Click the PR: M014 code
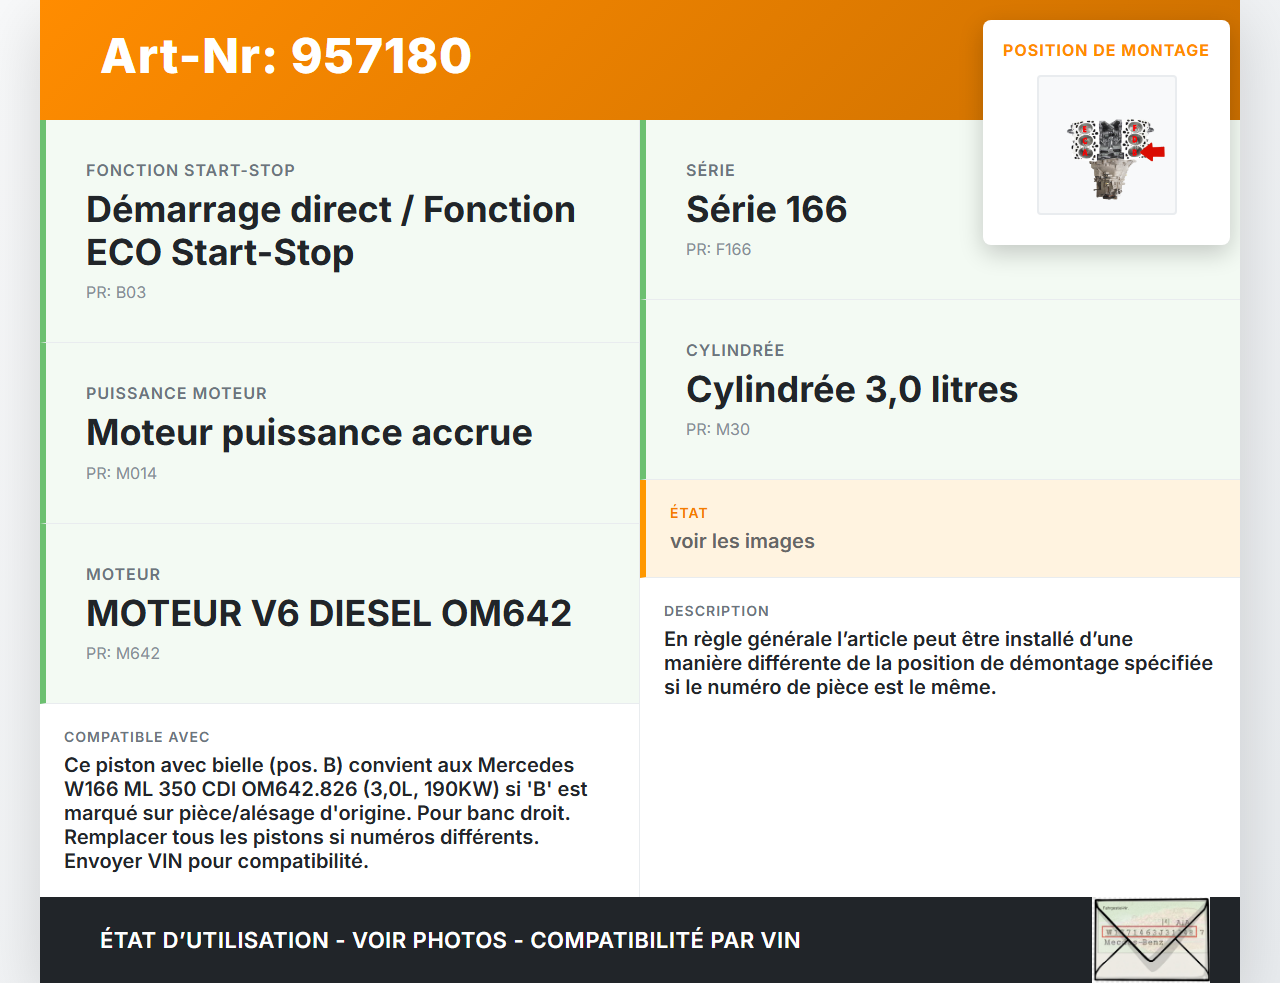The image size is (1280, 983). 121,474
